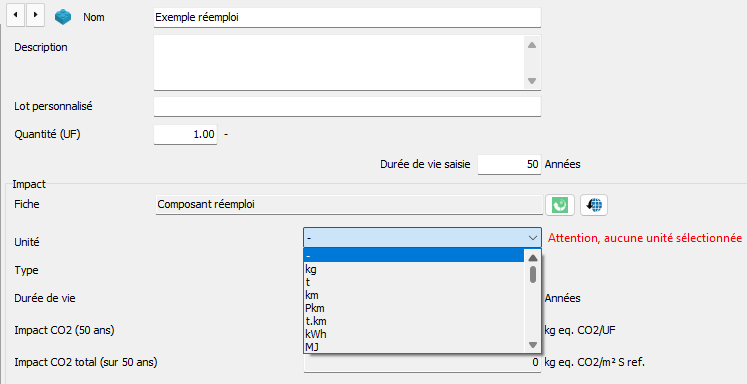Choose 'MJ' from the unit list
Screen dimensions: 747x384
(414, 347)
